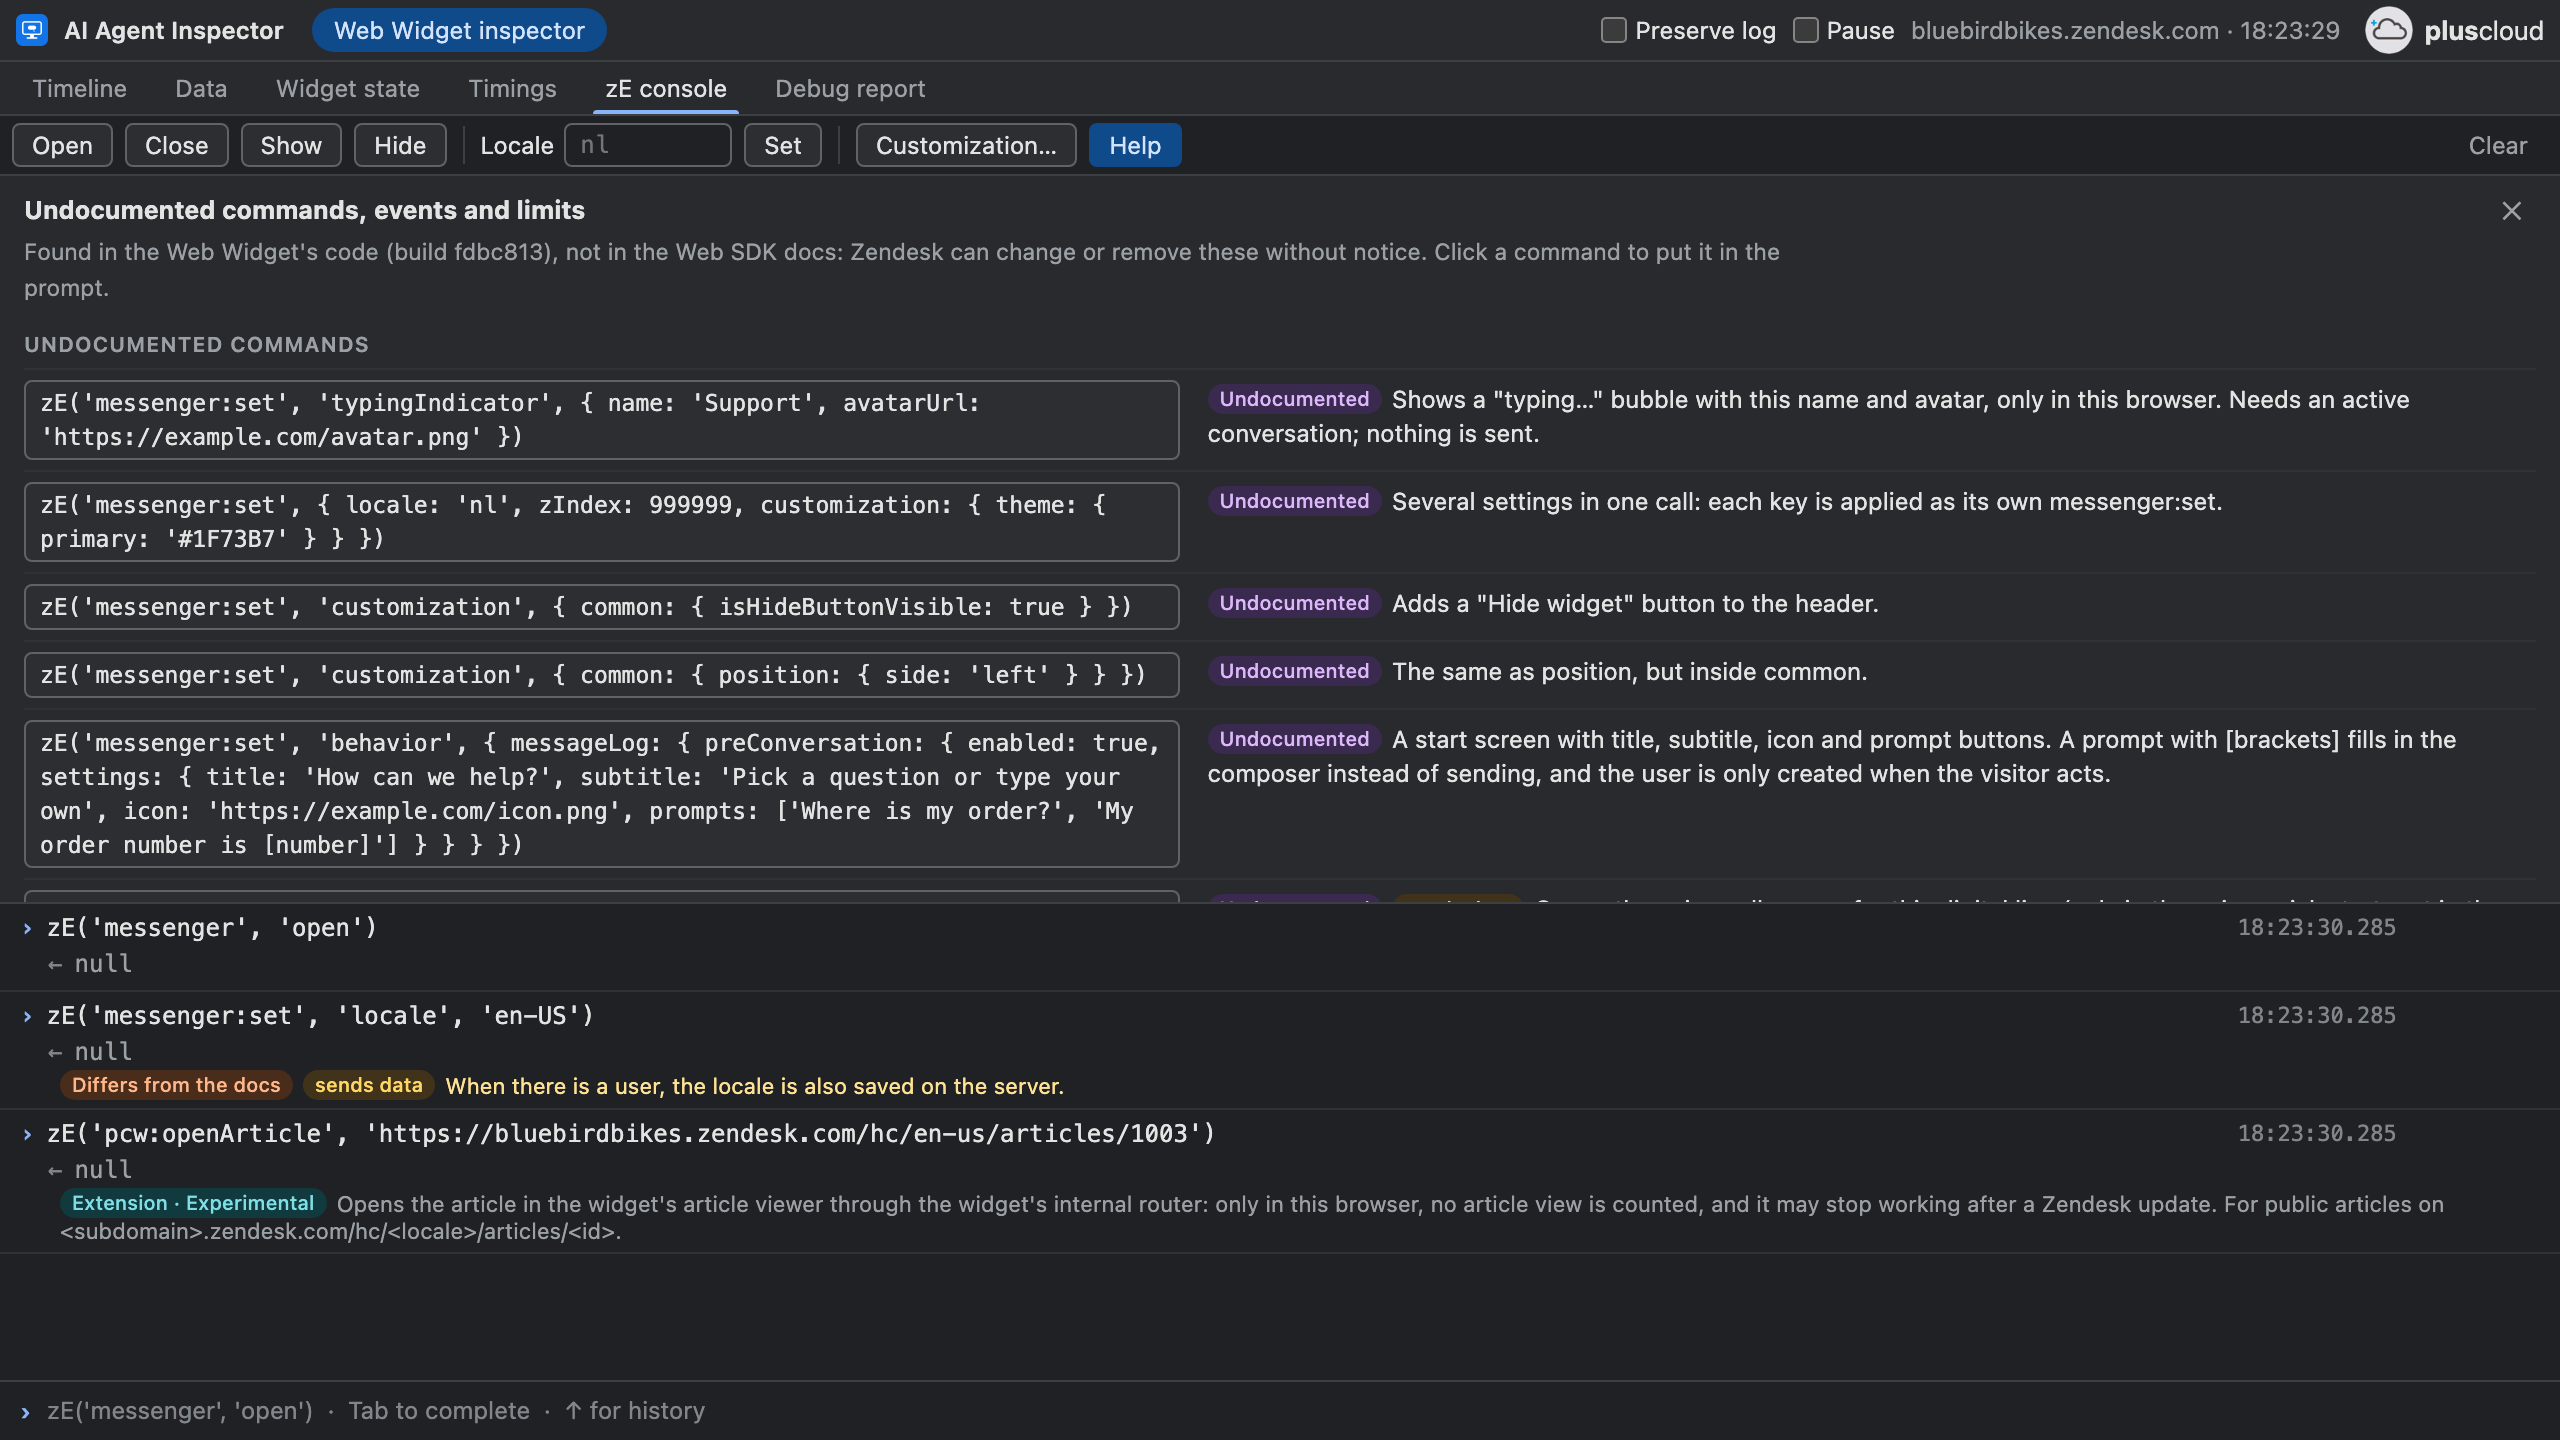The image size is (2560, 1440).
Task: Click the Undocumented badge beside typing bubble description
Action: coord(1294,399)
